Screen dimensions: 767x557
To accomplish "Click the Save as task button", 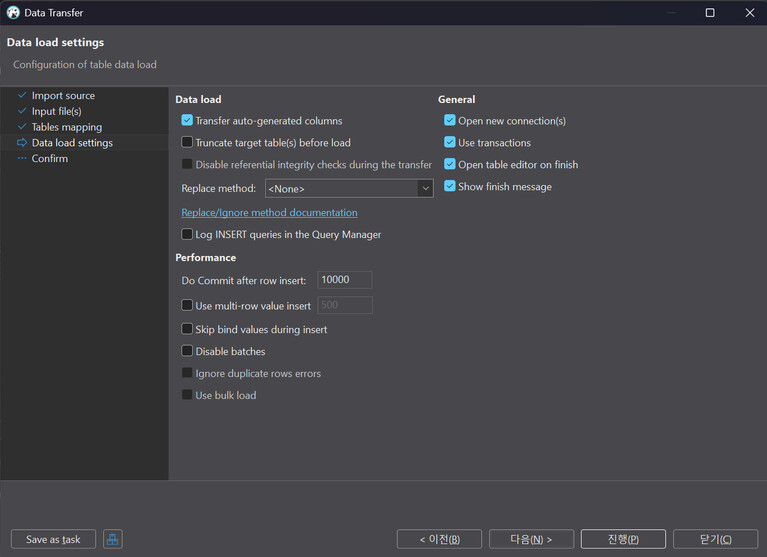I will tap(53, 539).
